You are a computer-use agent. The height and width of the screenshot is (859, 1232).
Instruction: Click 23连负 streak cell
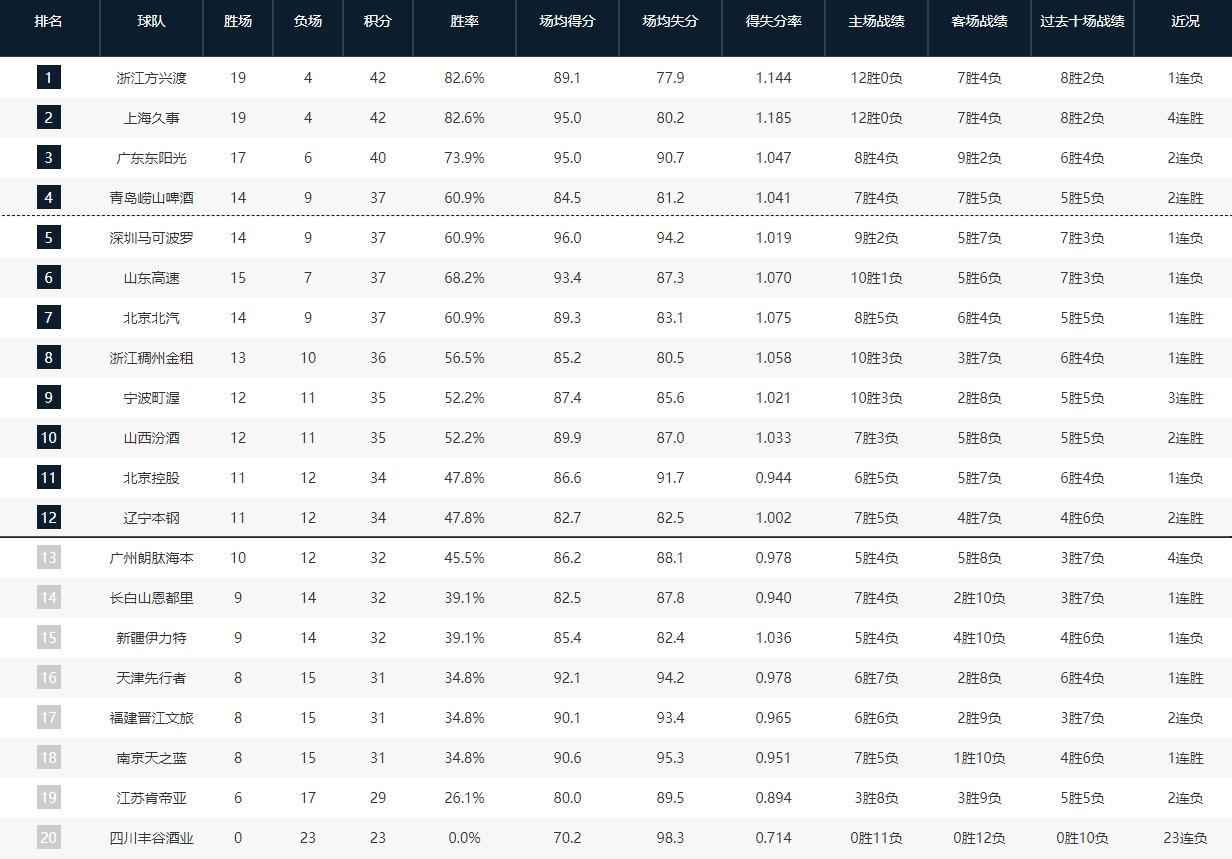[x=1185, y=838]
